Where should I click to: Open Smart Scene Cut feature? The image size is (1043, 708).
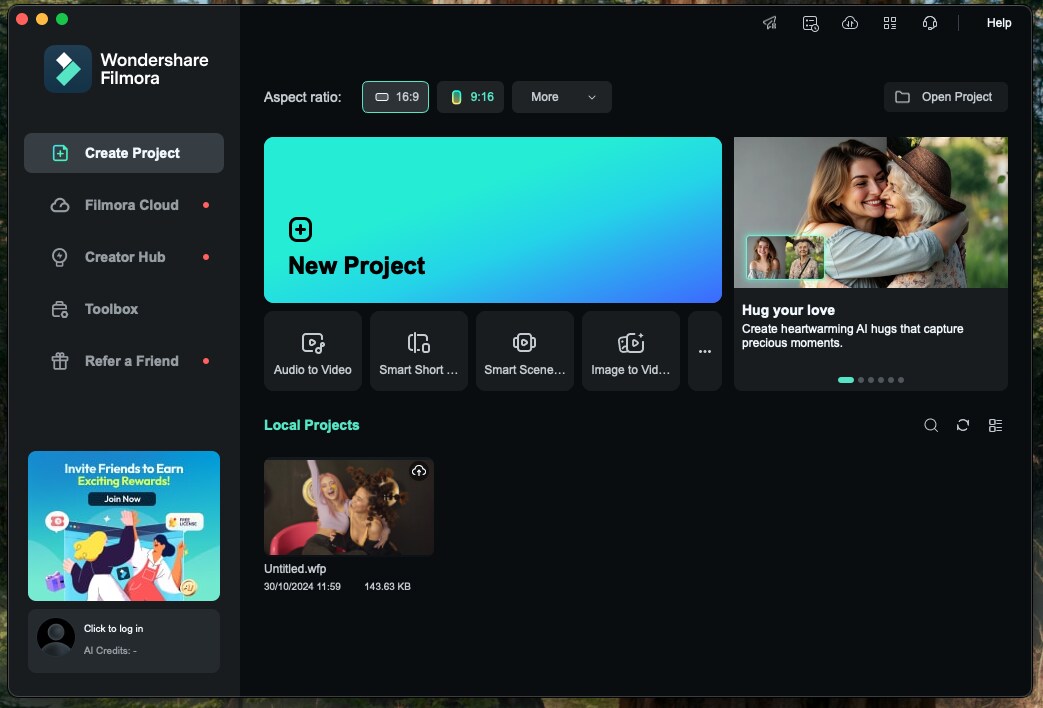525,351
